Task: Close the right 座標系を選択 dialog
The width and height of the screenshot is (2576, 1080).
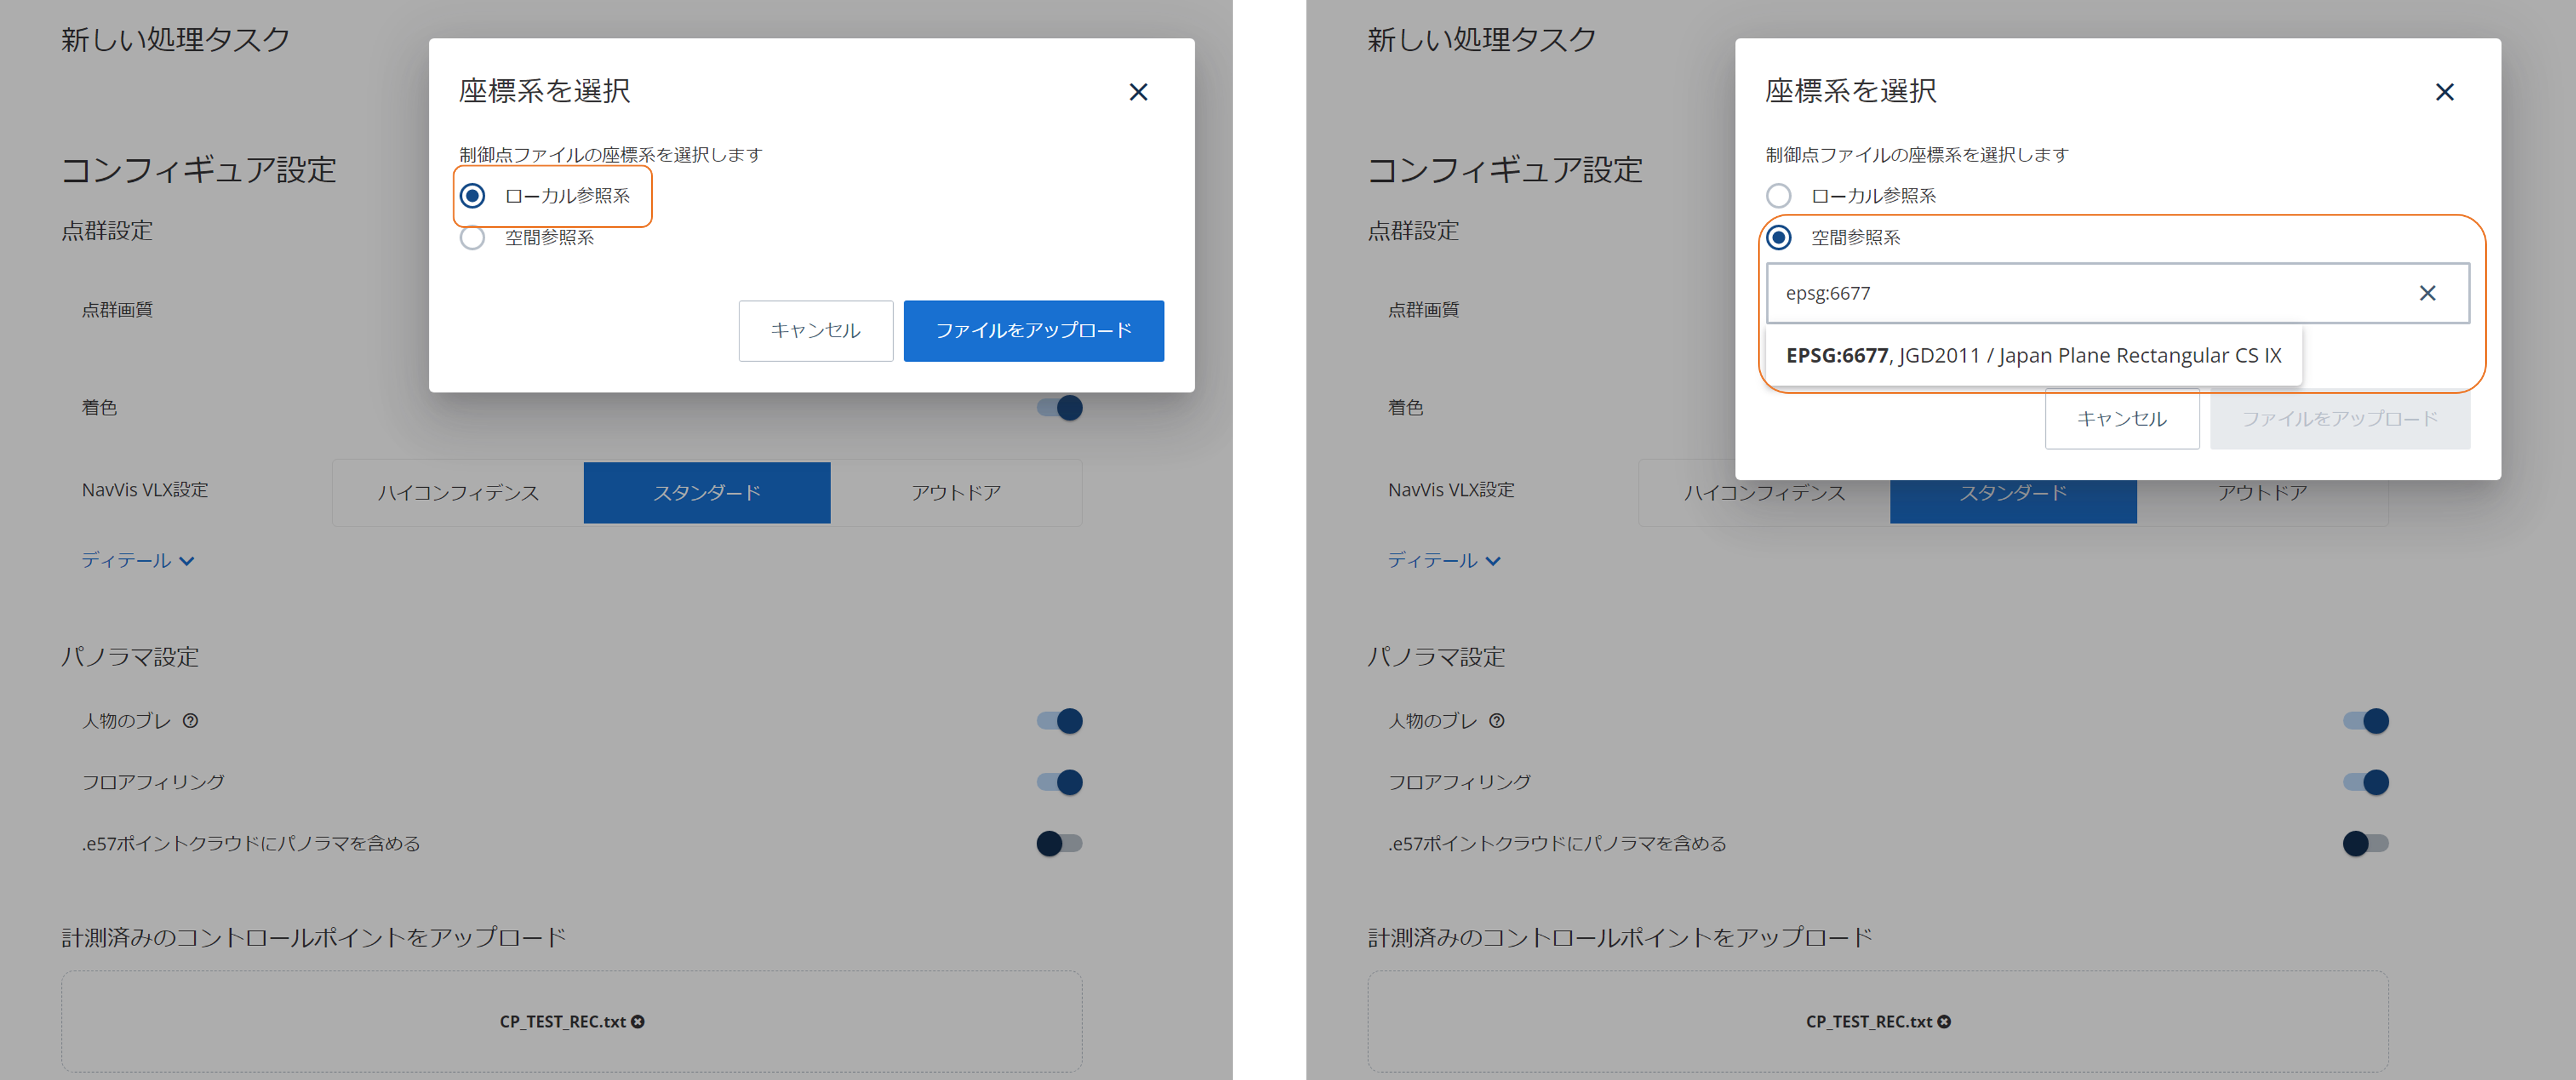Action: pyautogui.click(x=2444, y=92)
